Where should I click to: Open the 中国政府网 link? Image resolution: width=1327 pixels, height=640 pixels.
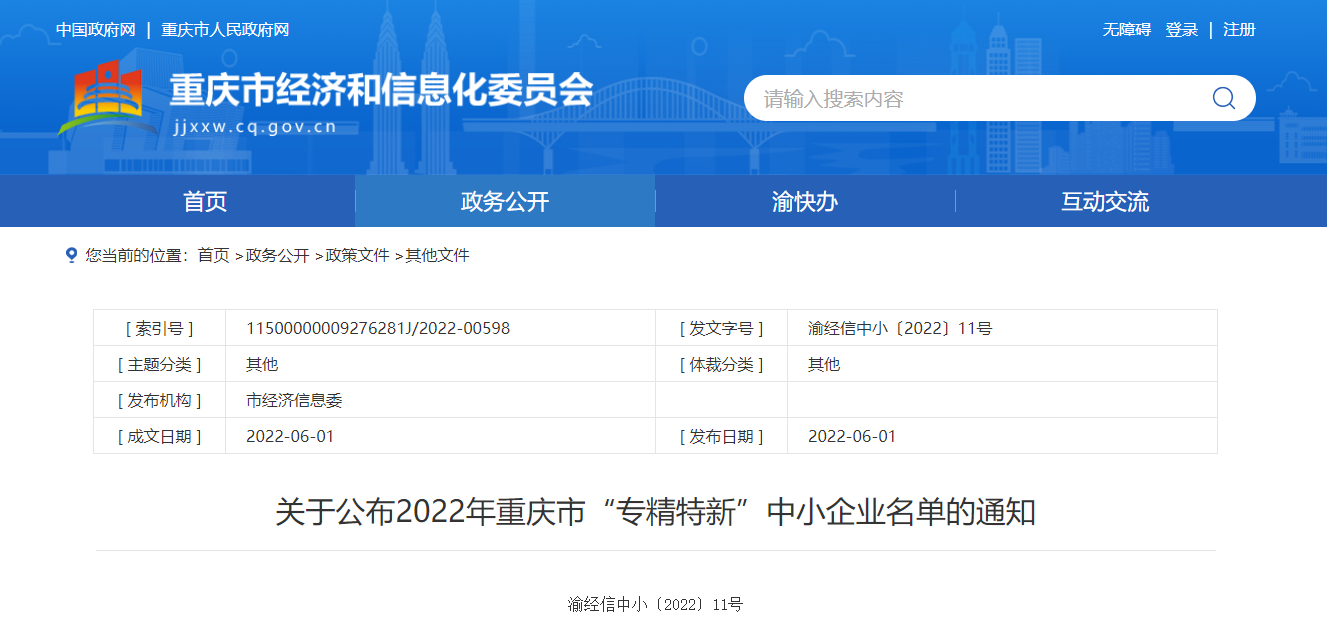point(95,30)
